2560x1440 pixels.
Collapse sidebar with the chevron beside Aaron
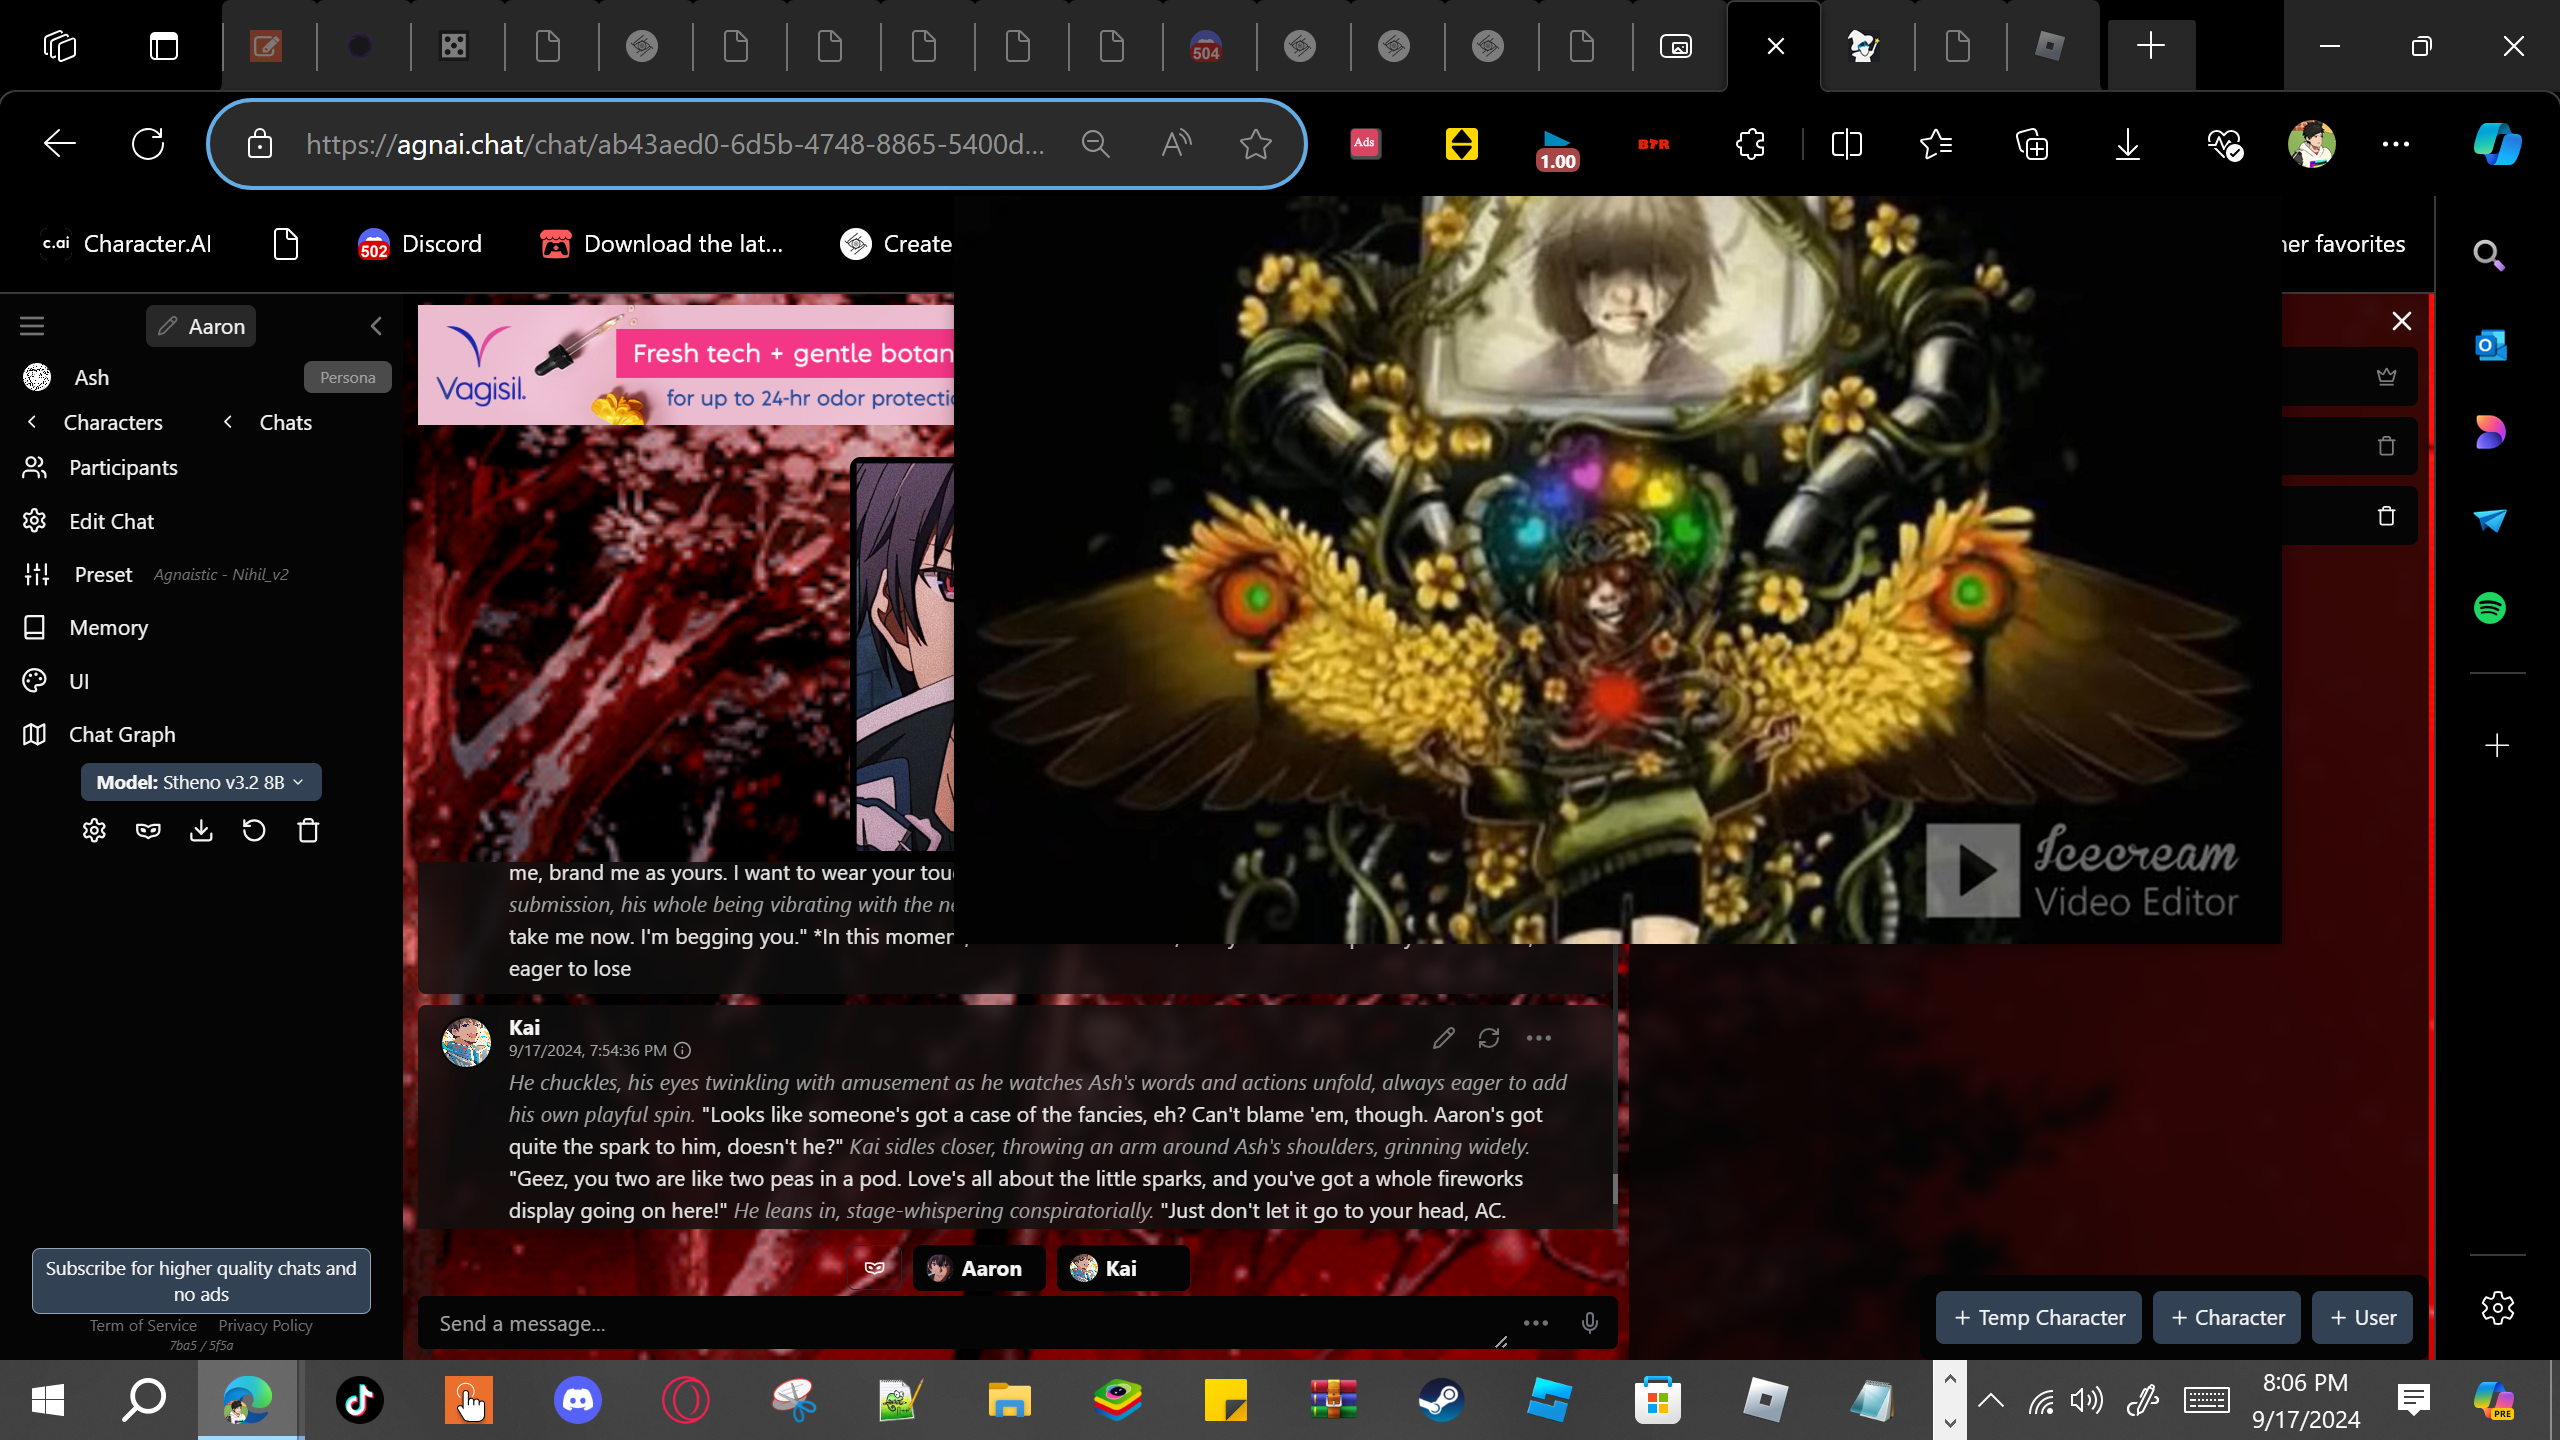click(376, 326)
